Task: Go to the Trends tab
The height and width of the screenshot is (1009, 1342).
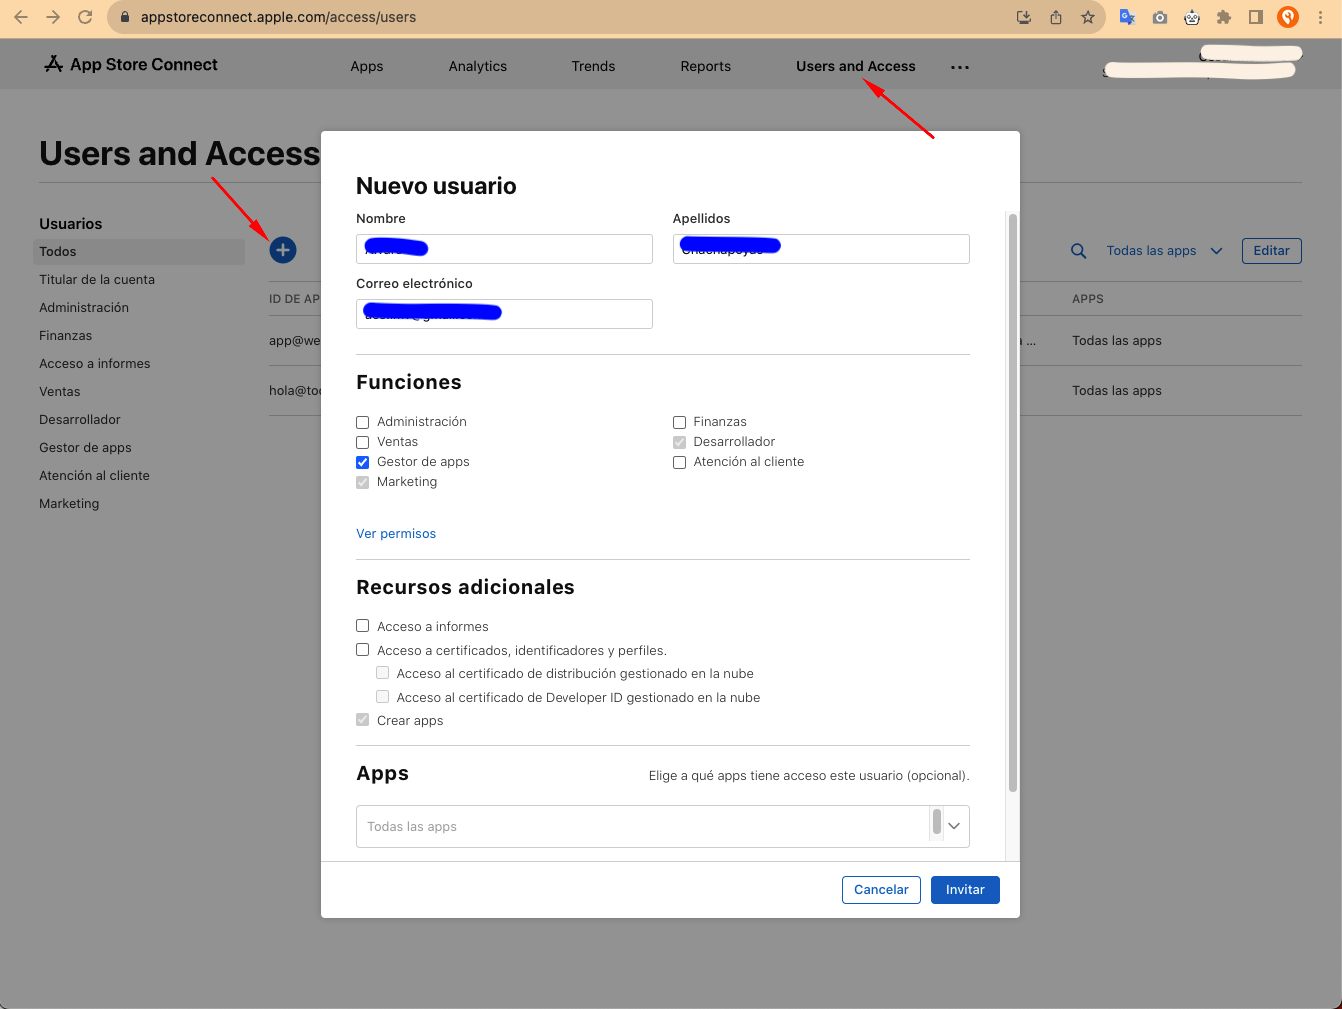Action: coord(593,66)
